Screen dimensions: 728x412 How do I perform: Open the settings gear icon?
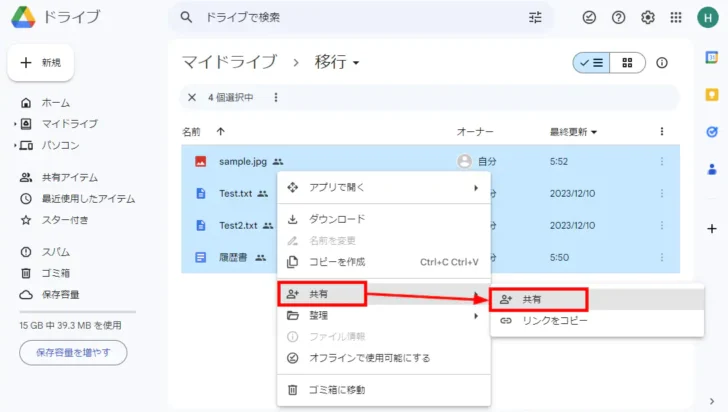click(648, 17)
